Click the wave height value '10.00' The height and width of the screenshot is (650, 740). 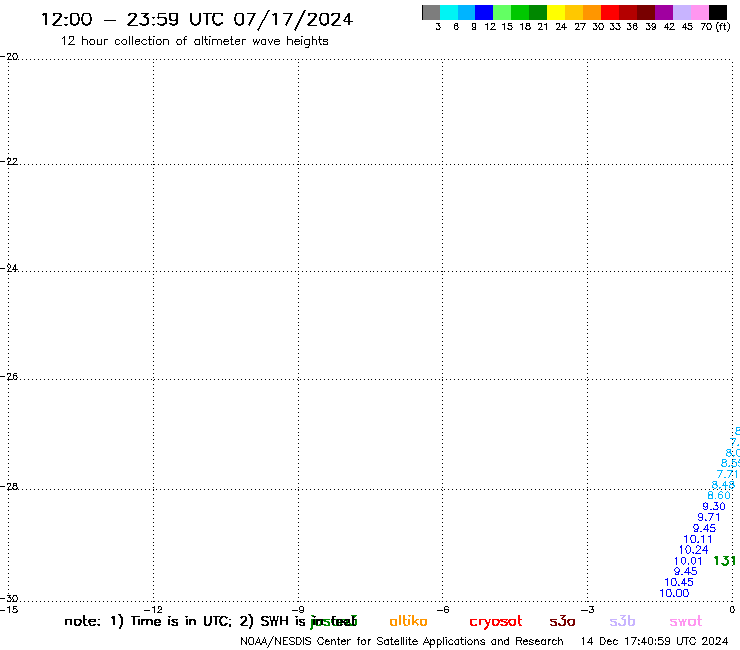(x=674, y=593)
